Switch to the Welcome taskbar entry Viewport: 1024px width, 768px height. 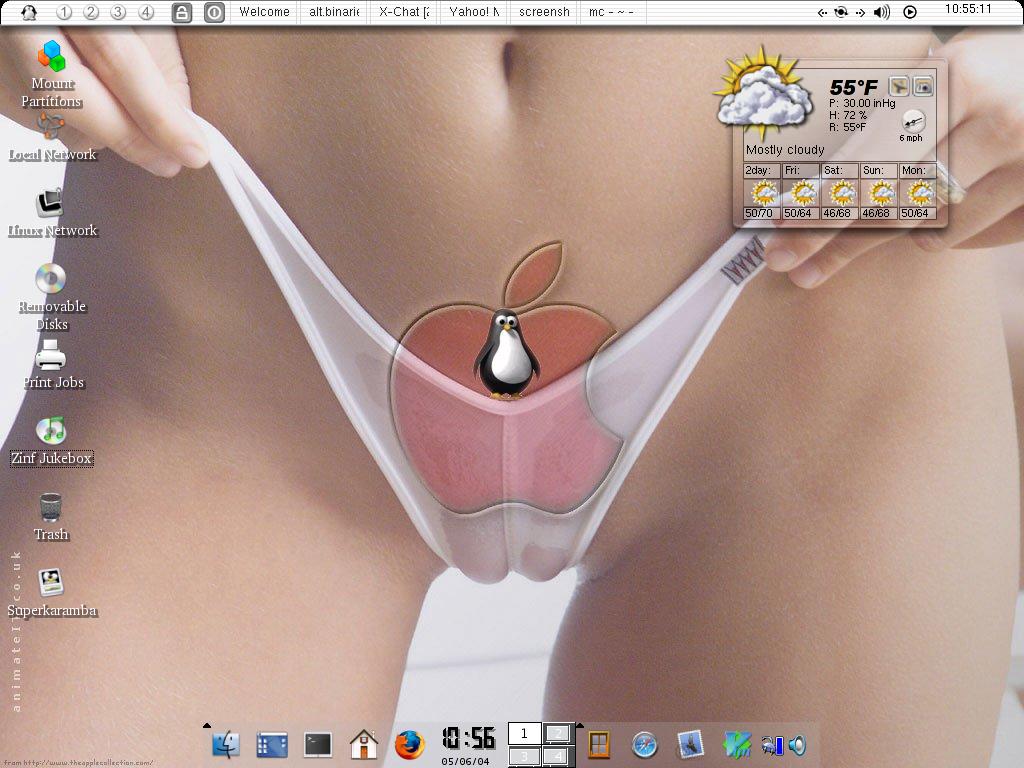coord(264,12)
